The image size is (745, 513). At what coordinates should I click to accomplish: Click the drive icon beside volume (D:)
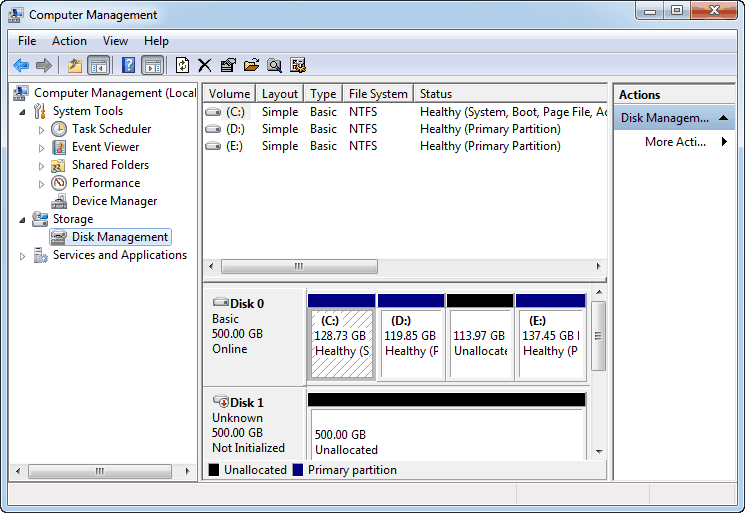(x=213, y=129)
